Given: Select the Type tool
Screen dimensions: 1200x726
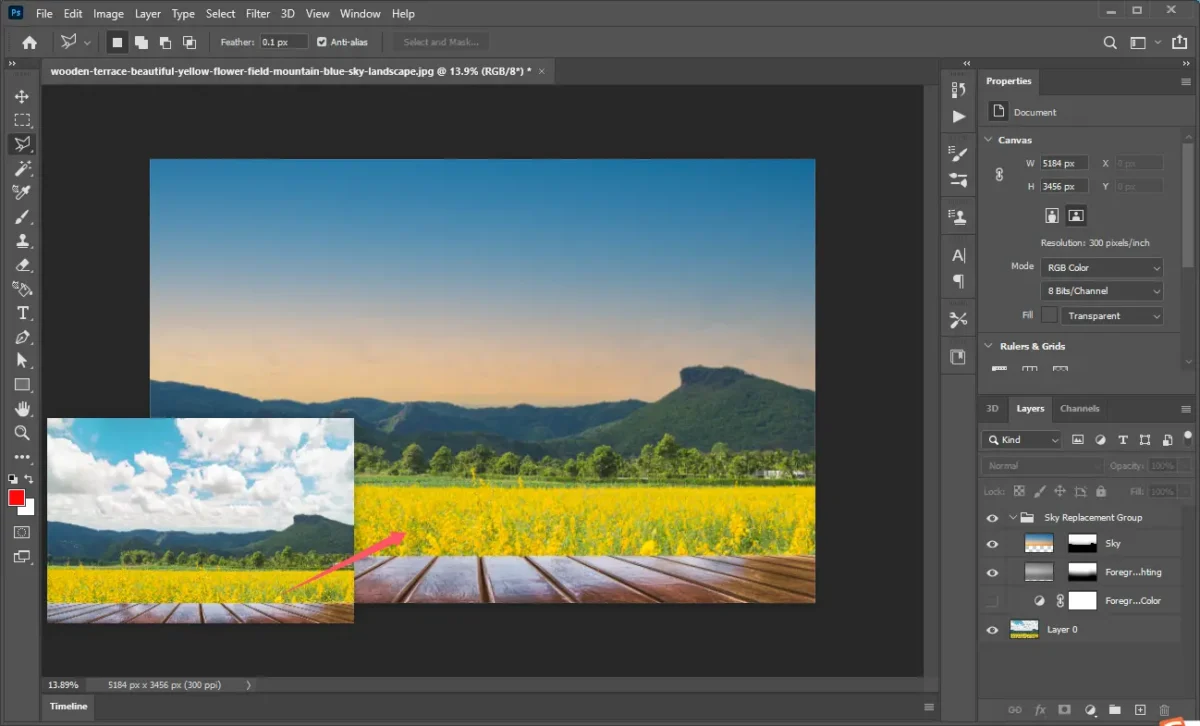Looking at the screenshot, I should [22, 313].
